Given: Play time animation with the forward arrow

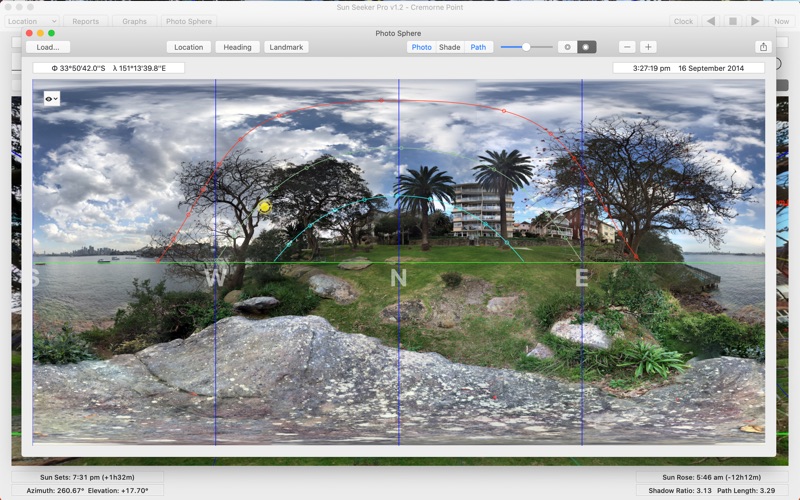Looking at the screenshot, I should pos(755,21).
